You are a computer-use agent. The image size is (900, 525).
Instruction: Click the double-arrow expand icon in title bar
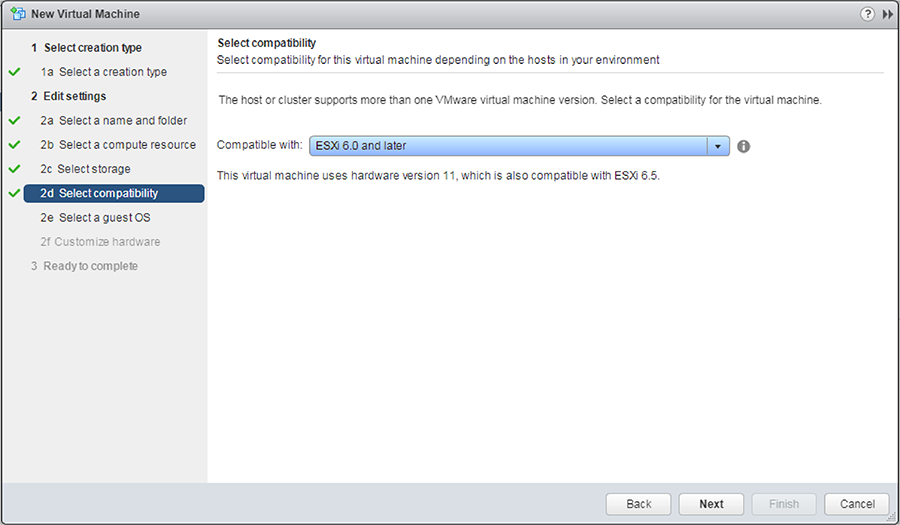[x=888, y=14]
